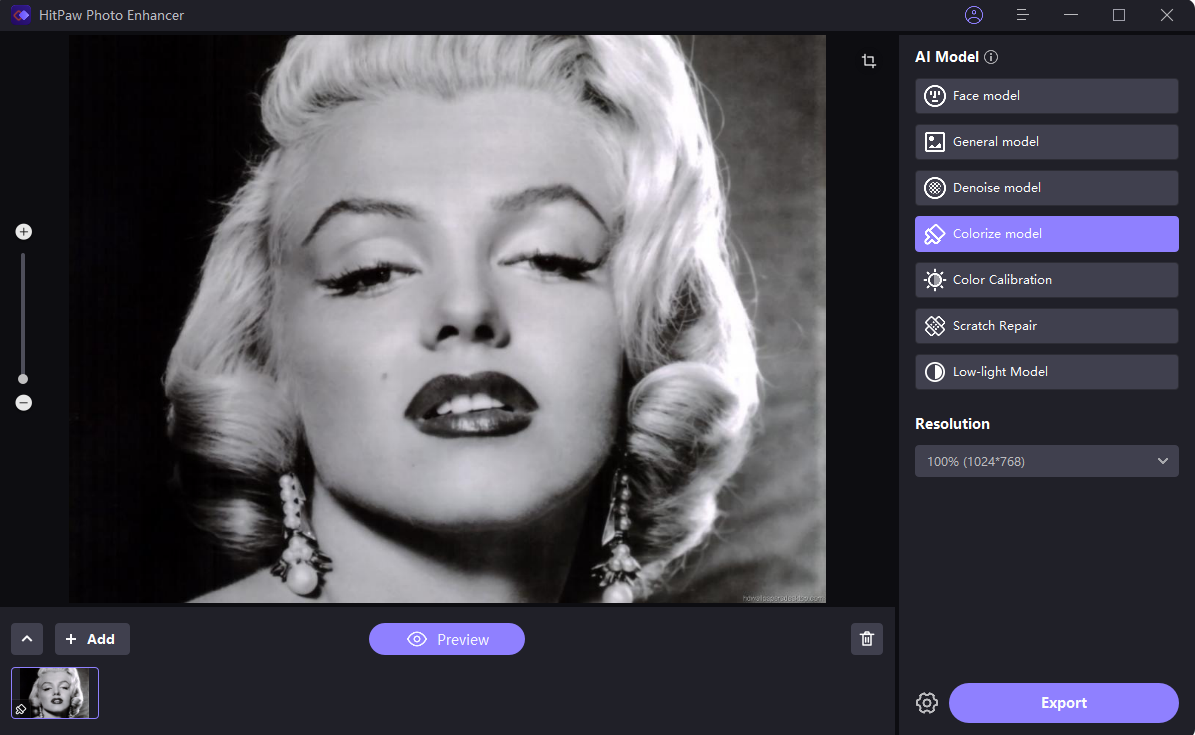
Task: Choose Scratch Repair from model list
Action: click(x=1046, y=326)
